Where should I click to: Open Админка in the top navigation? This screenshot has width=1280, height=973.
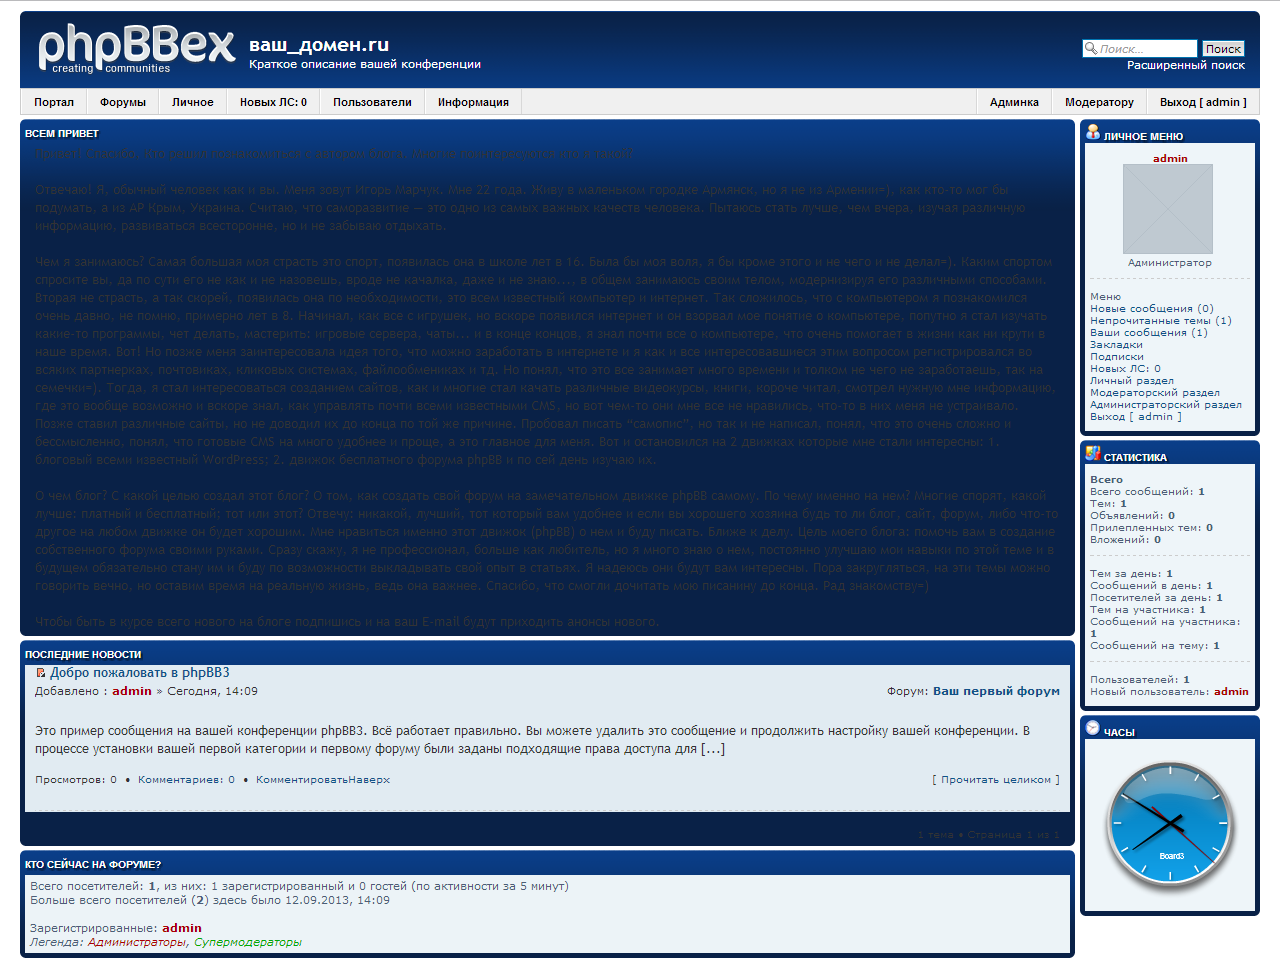coord(1014,102)
